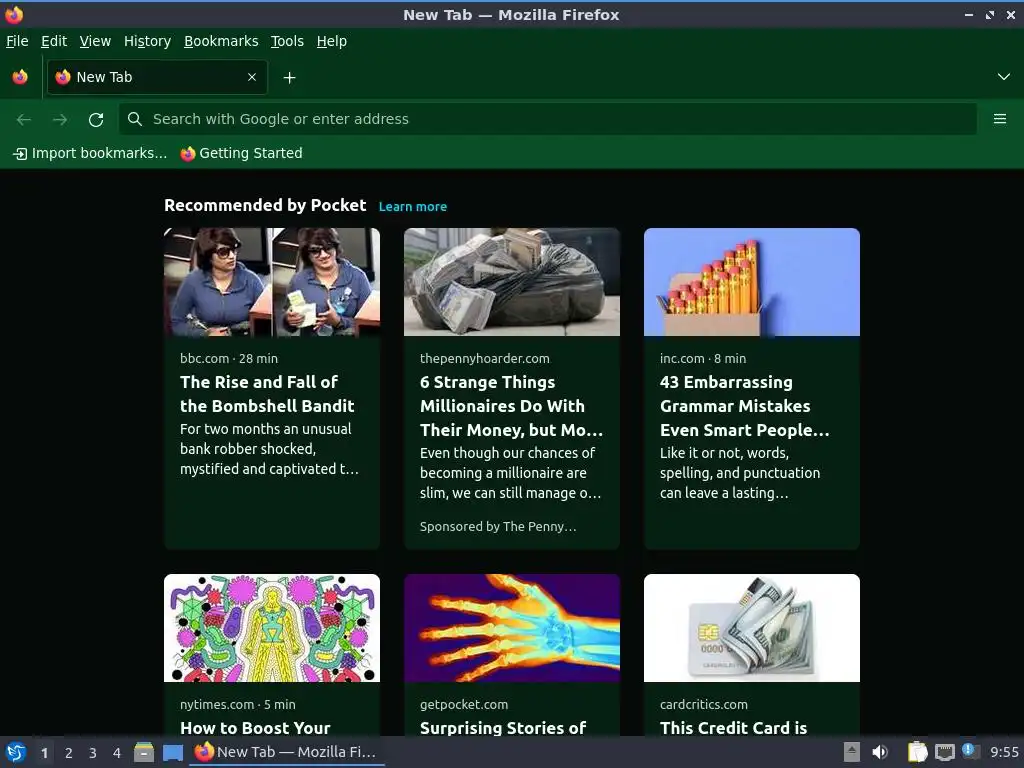Viewport: 1024px width, 768px height.
Task: Open the credit card and cash thumbnail
Action: [x=752, y=628]
